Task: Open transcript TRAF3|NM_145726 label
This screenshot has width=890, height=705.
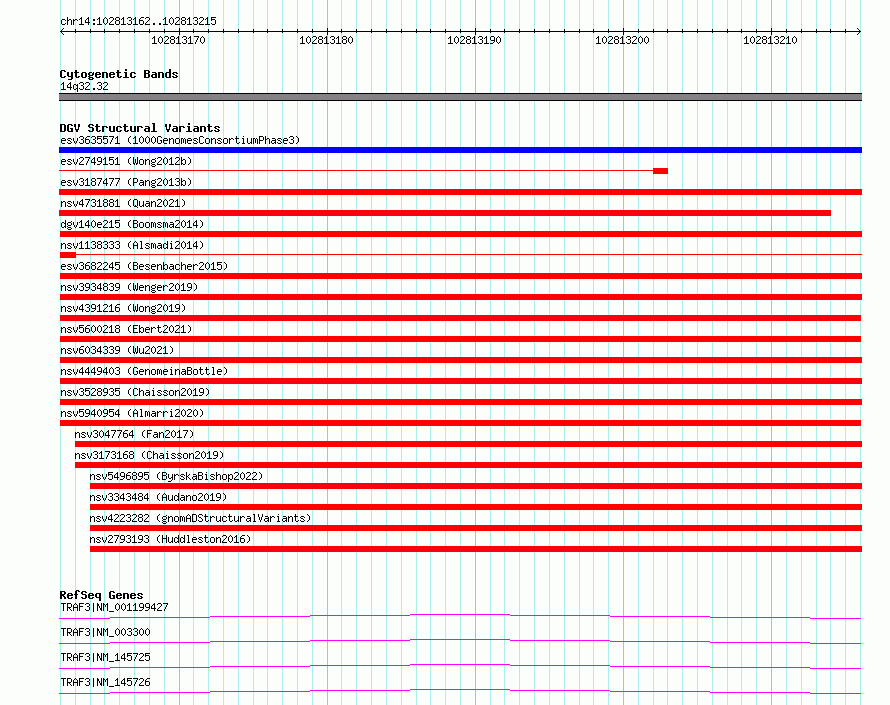Action: pos(105,682)
